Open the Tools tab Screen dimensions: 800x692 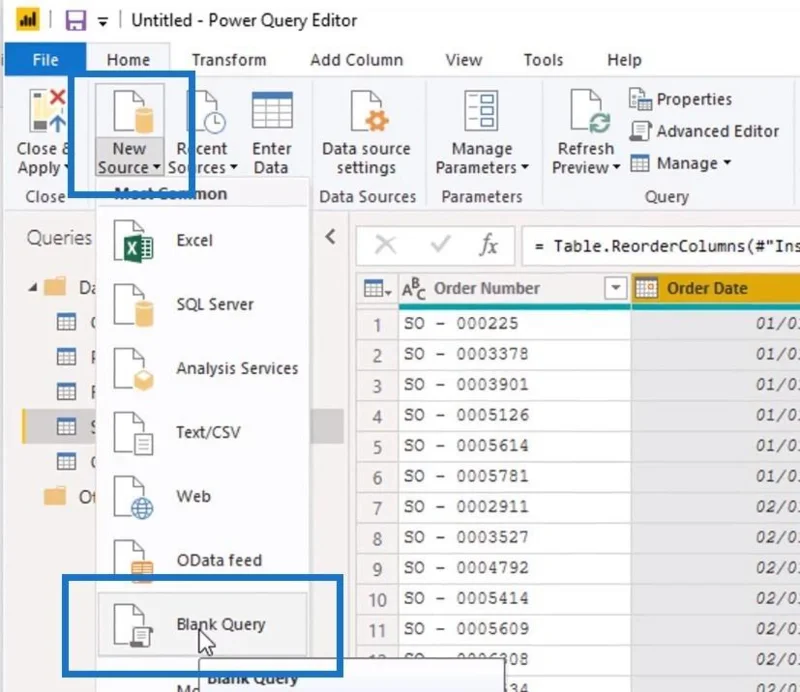click(543, 60)
